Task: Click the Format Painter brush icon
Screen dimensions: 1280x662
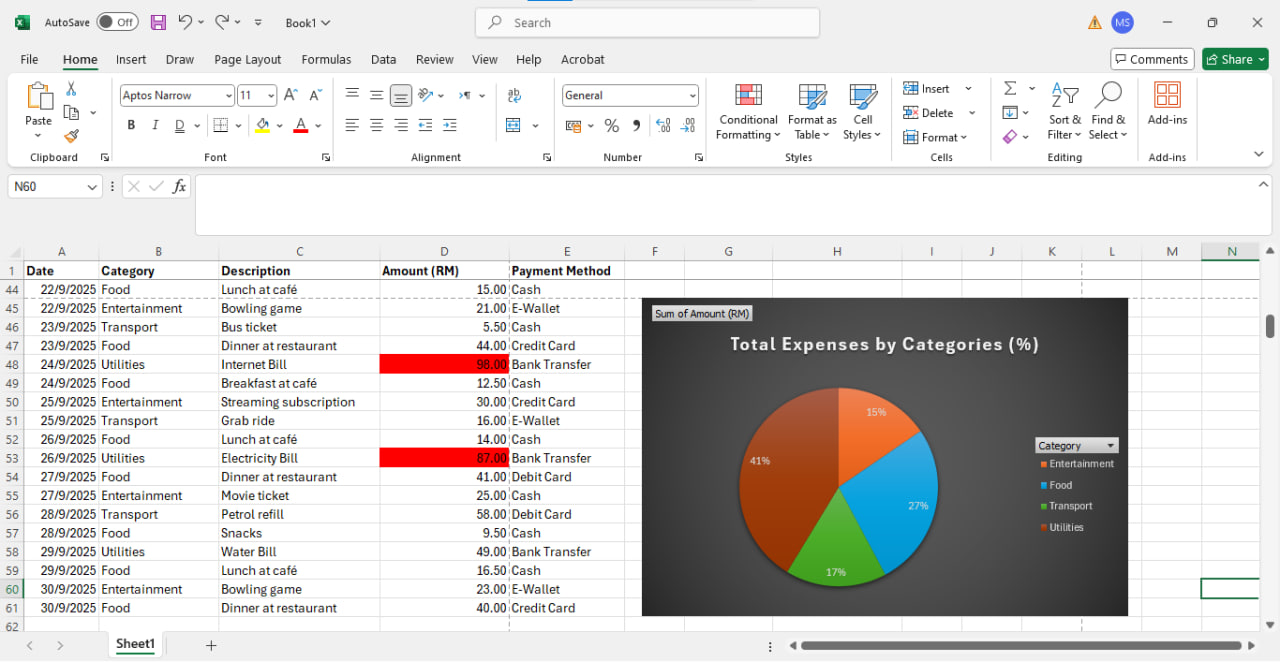Action: (x=71, y=136)
